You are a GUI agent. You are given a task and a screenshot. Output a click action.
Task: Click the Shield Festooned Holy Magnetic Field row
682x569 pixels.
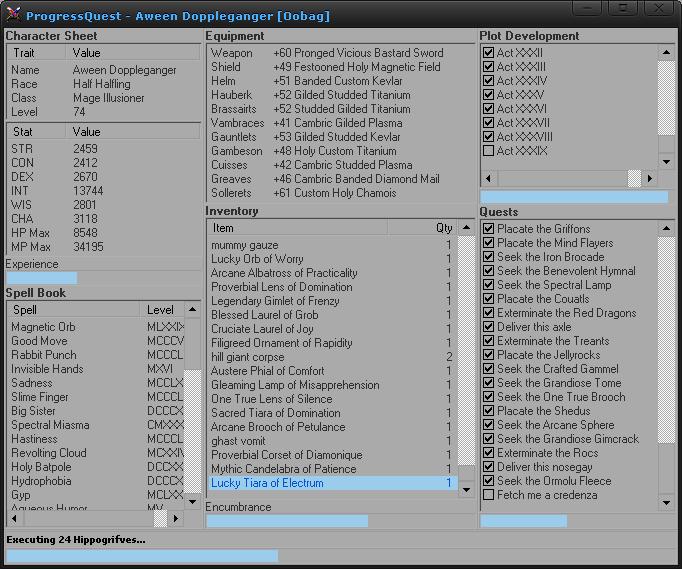[x=341, y=67]
